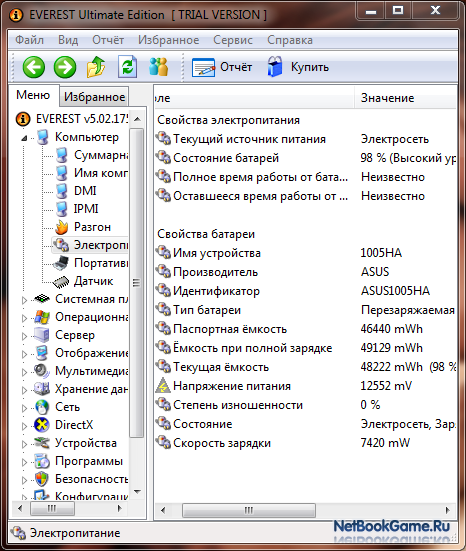Select the Сервер icon in tree
This screenshot has height=551, width=466.
pos(42,335)
